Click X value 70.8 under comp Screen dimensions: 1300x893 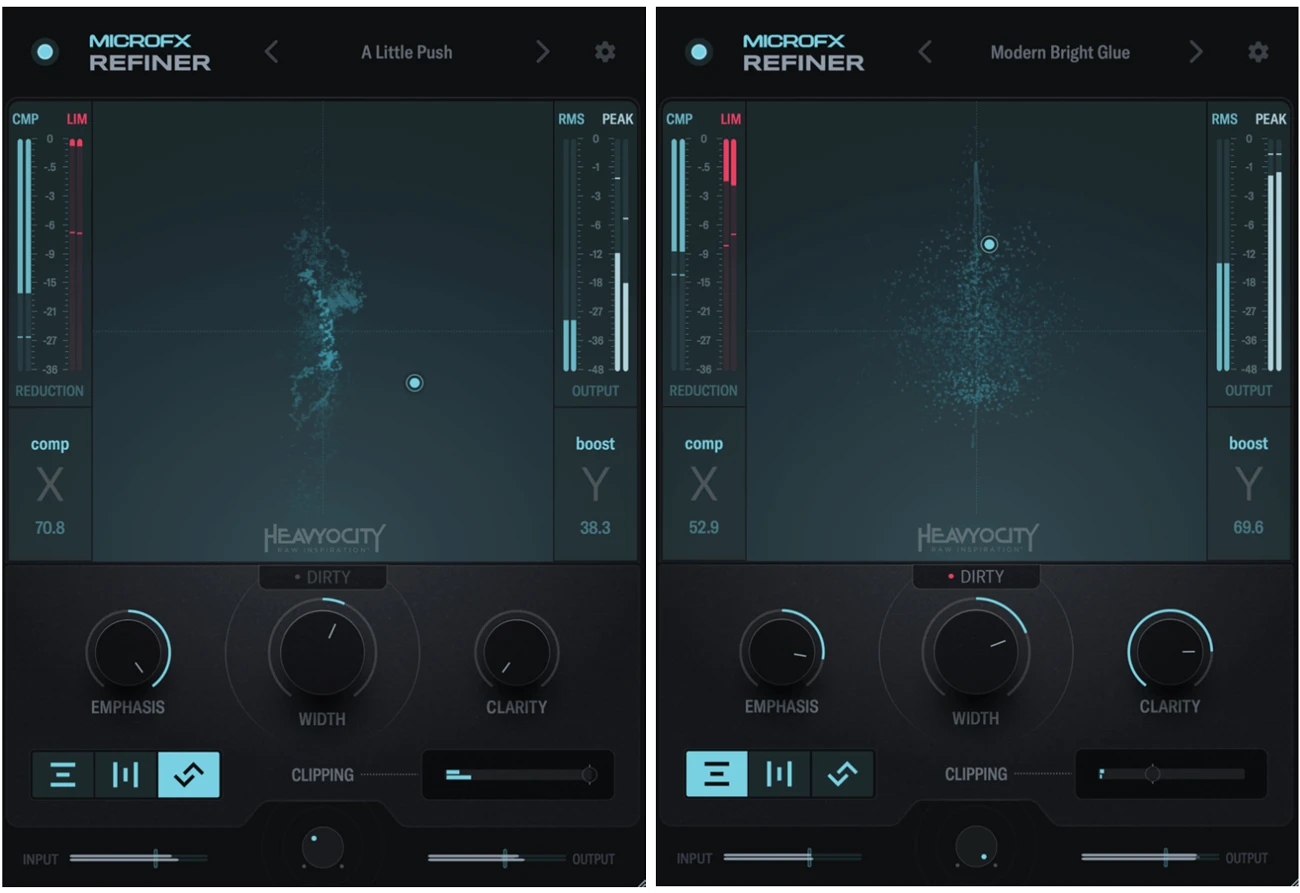[x=50, y=527]
